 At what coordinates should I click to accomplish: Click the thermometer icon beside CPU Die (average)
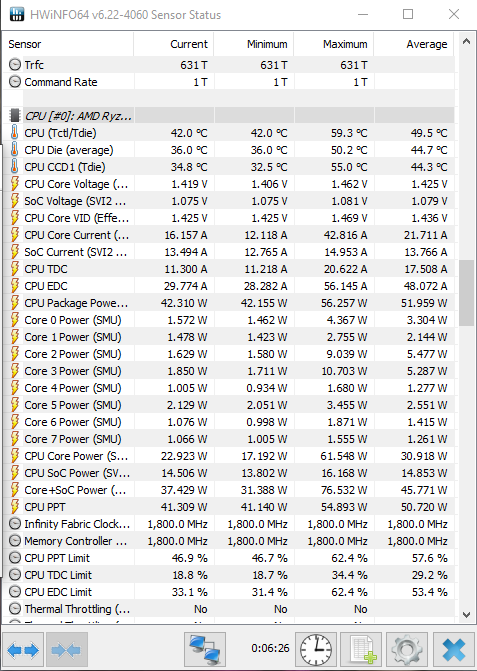tap(15, 150)
